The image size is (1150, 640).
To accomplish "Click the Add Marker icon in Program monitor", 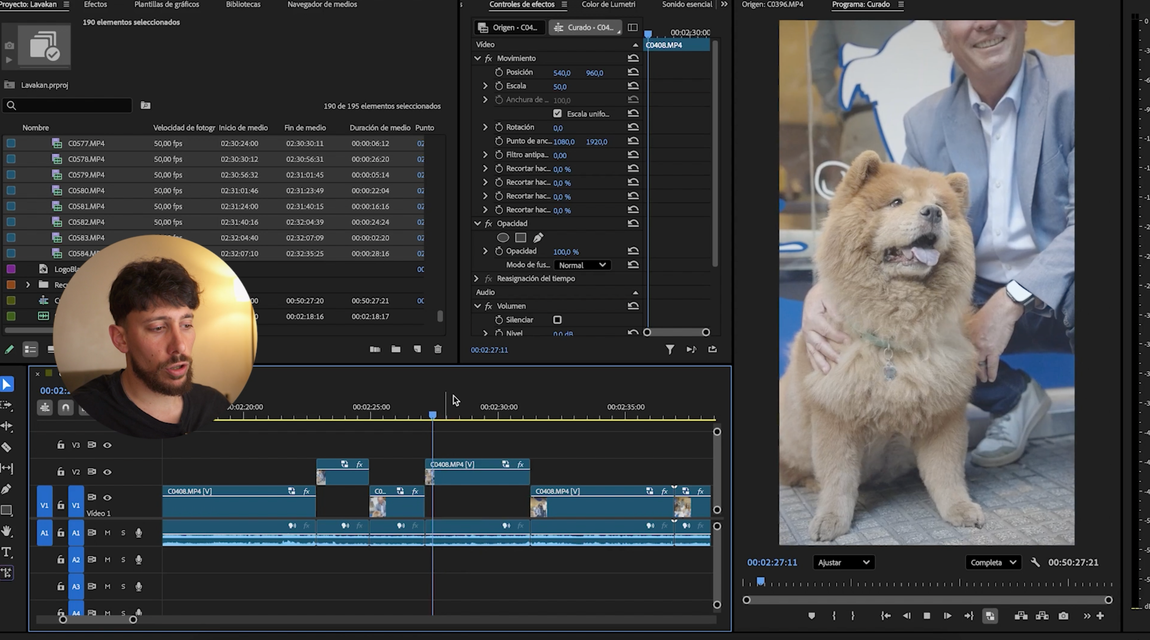I will click(x=811, y=616).
